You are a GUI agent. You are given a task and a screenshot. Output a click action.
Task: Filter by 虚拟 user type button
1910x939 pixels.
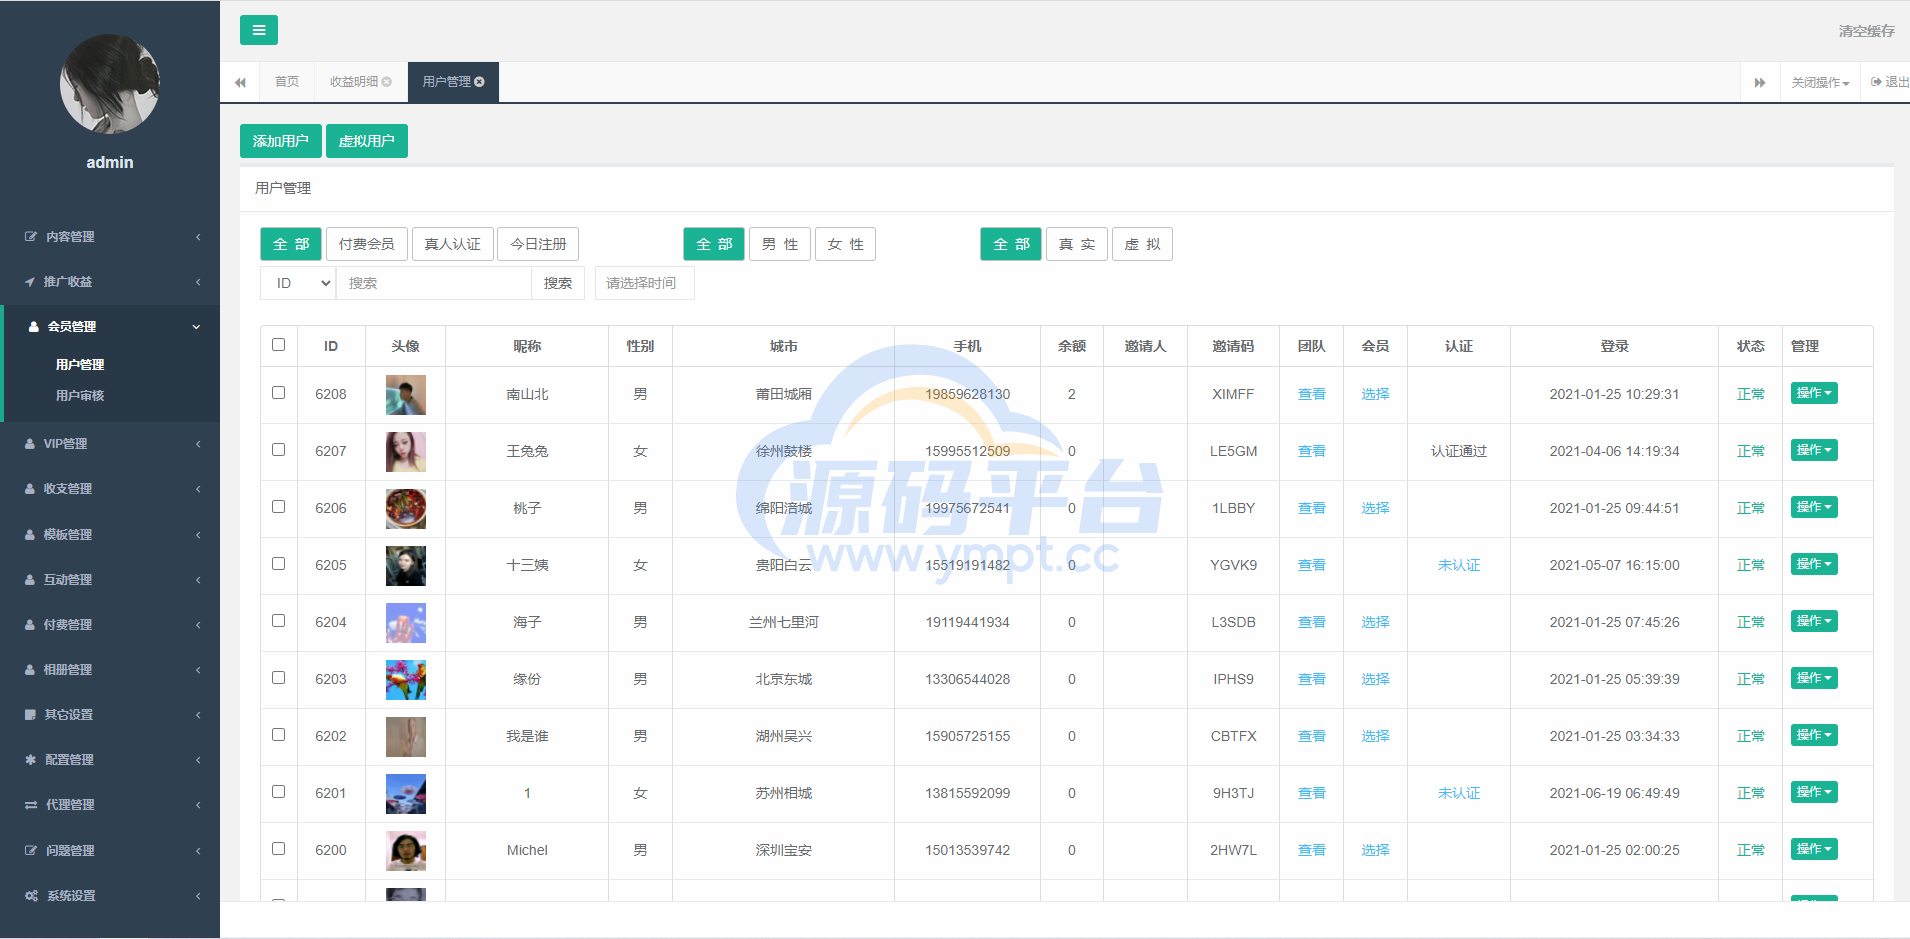tap(1142, 244)
